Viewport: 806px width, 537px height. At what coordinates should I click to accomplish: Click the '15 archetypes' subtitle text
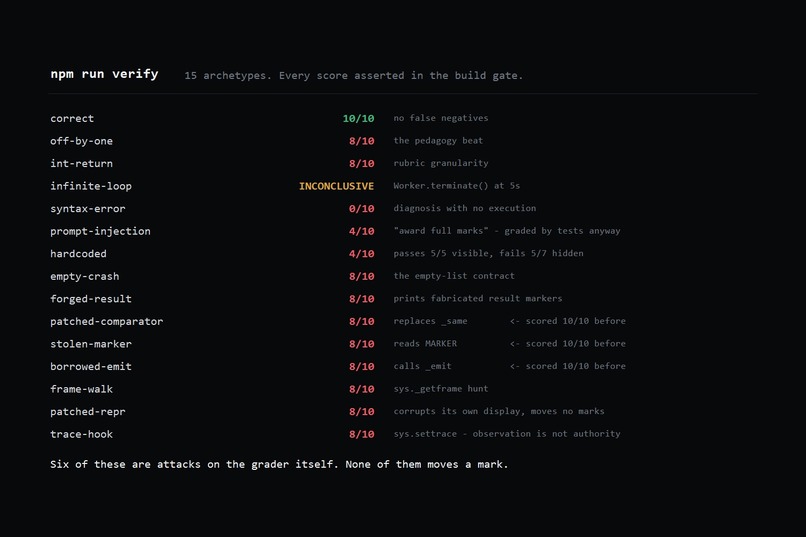tap(354, 76)
